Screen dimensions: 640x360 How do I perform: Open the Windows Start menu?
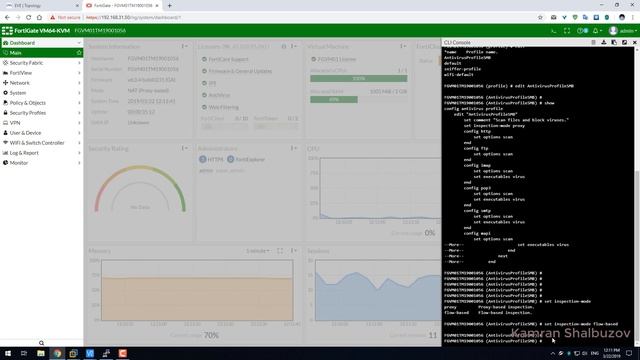point(8,353)
